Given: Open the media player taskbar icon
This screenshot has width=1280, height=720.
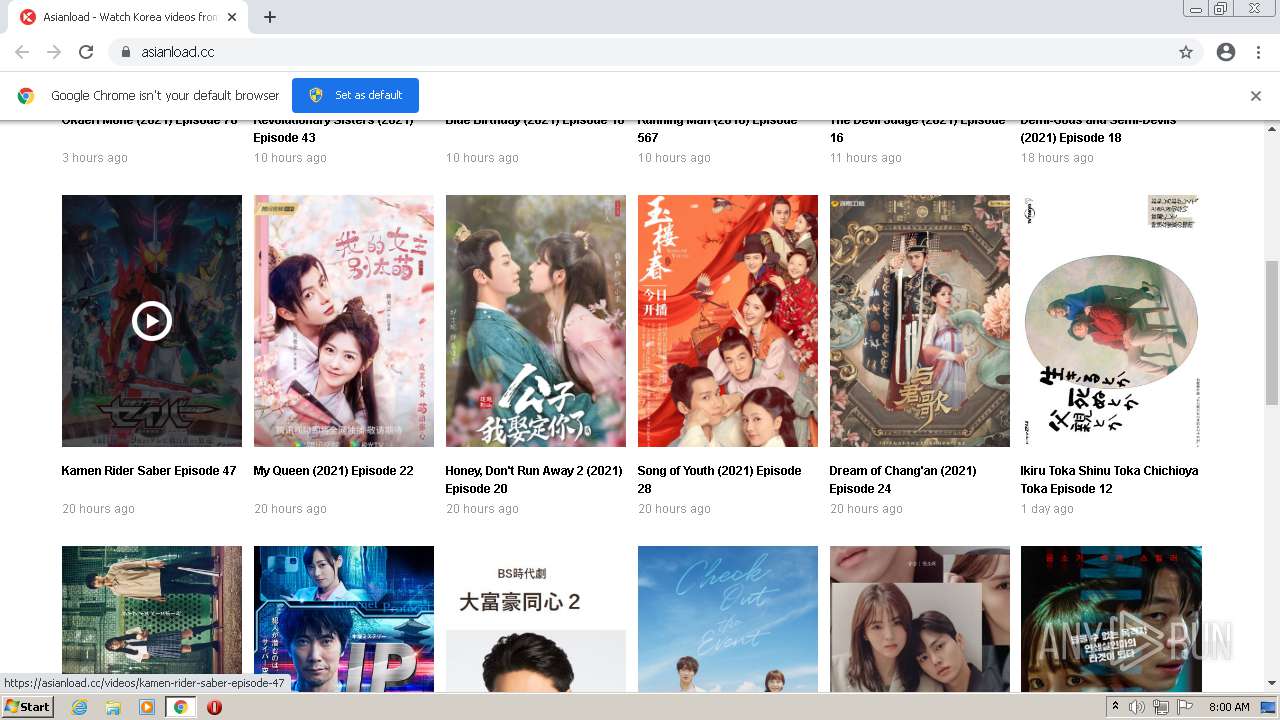Looking at the screenshot, I should (147, 707).
